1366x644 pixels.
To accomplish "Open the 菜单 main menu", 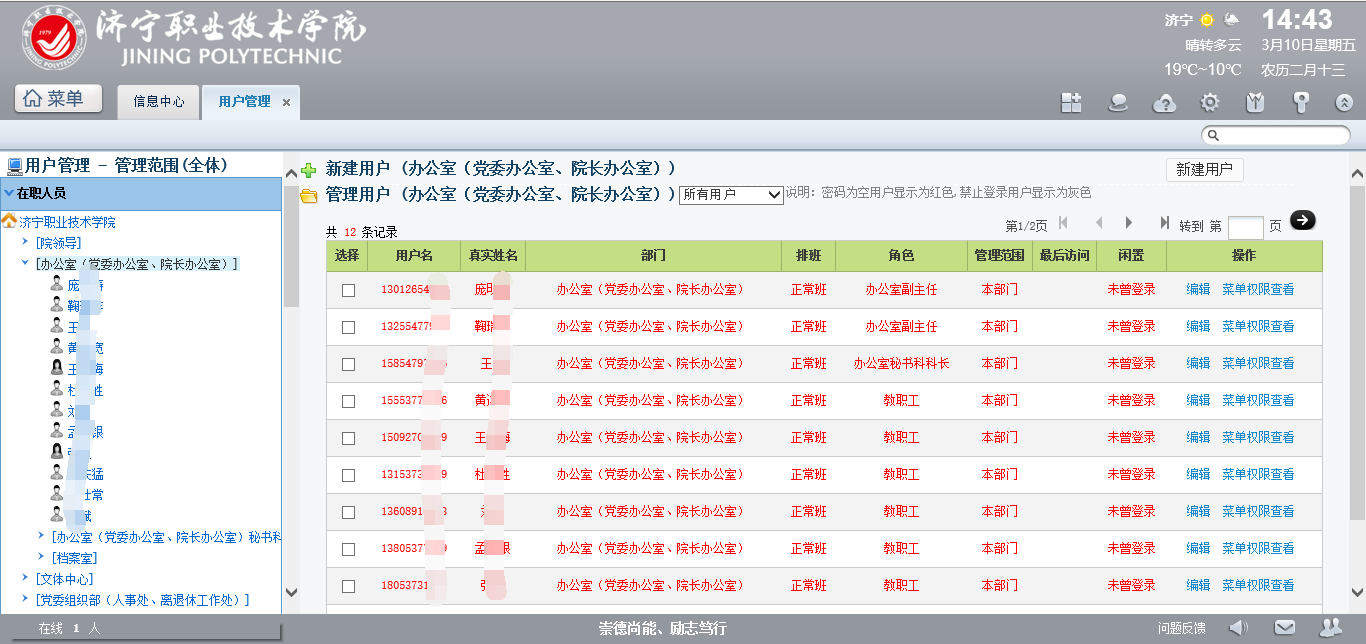I will 59,99.
